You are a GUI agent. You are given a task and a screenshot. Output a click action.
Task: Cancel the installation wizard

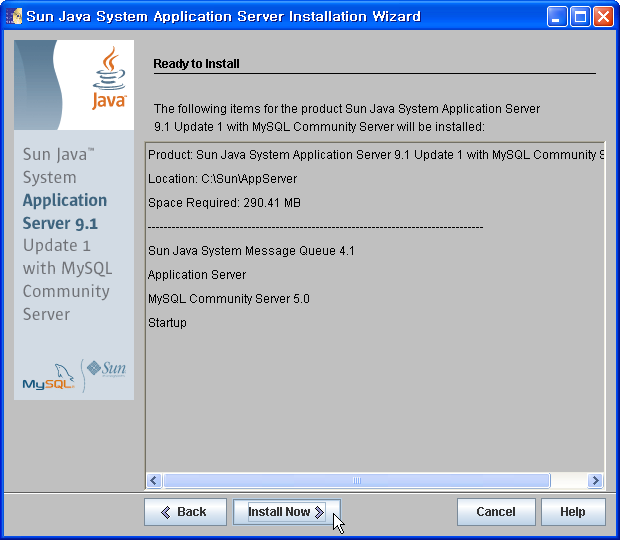pos(496,512)
